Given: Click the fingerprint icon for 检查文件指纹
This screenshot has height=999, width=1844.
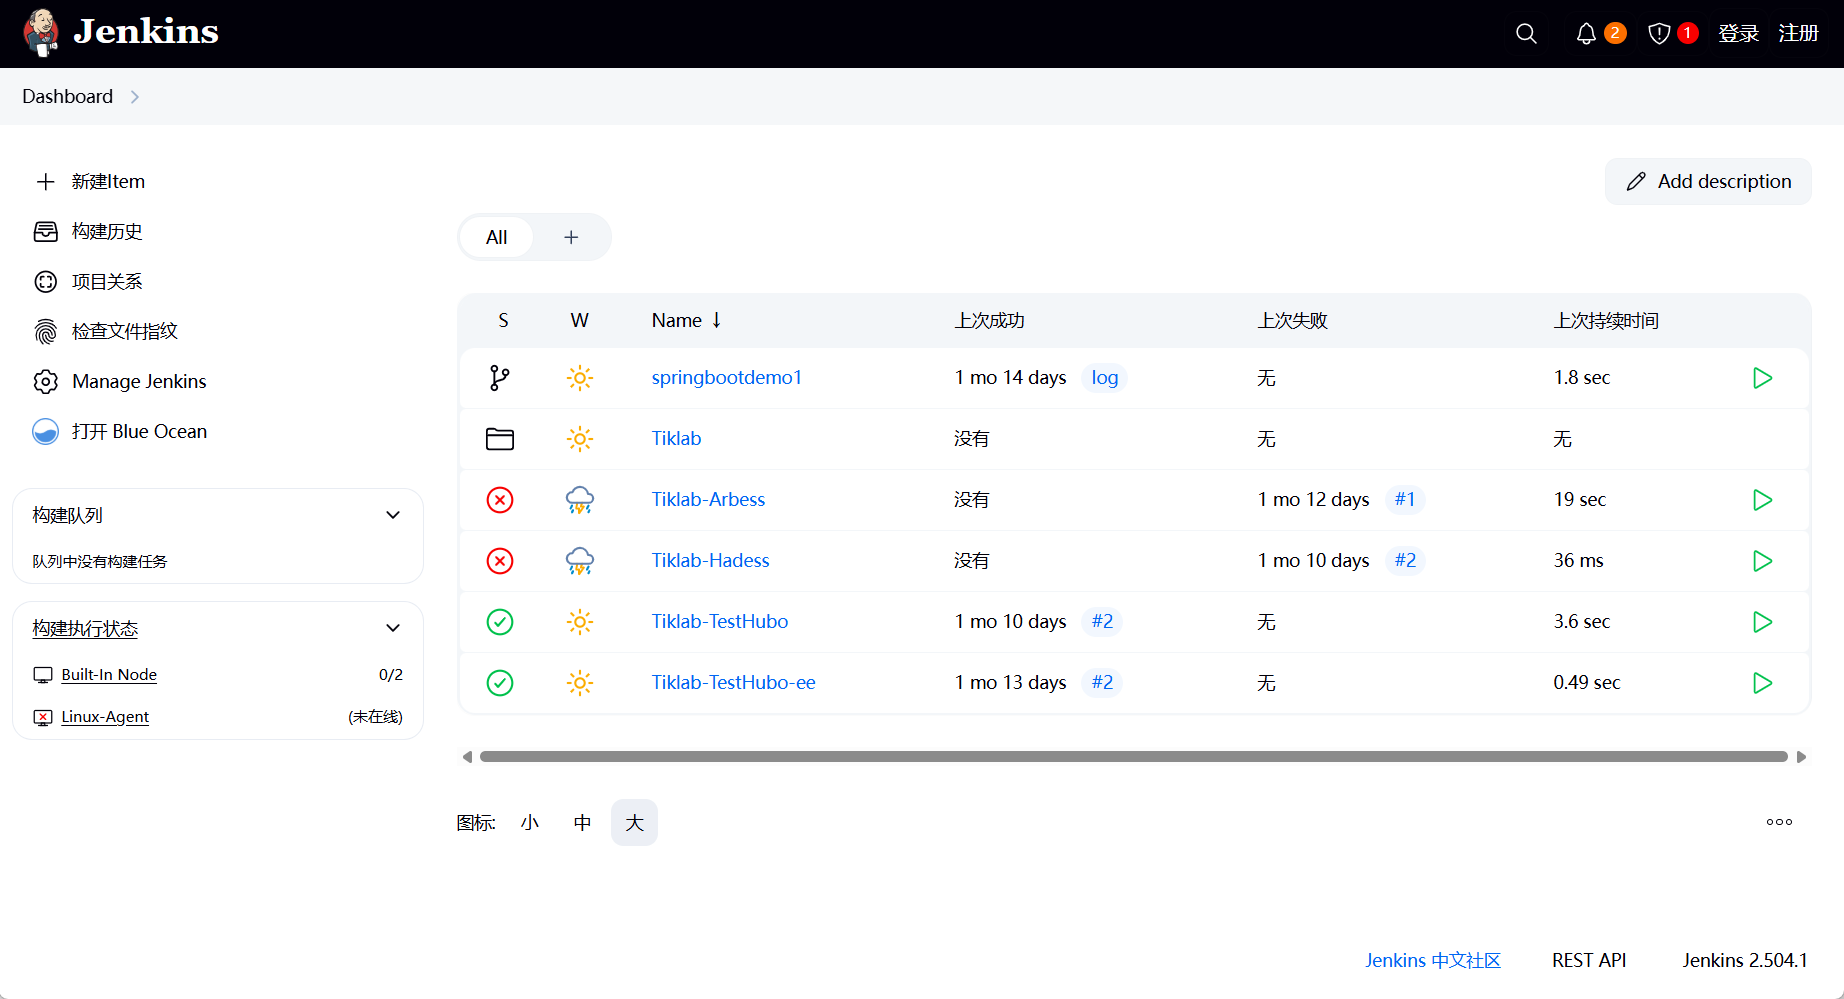Looking at the screenshot, I should [46, 332].
